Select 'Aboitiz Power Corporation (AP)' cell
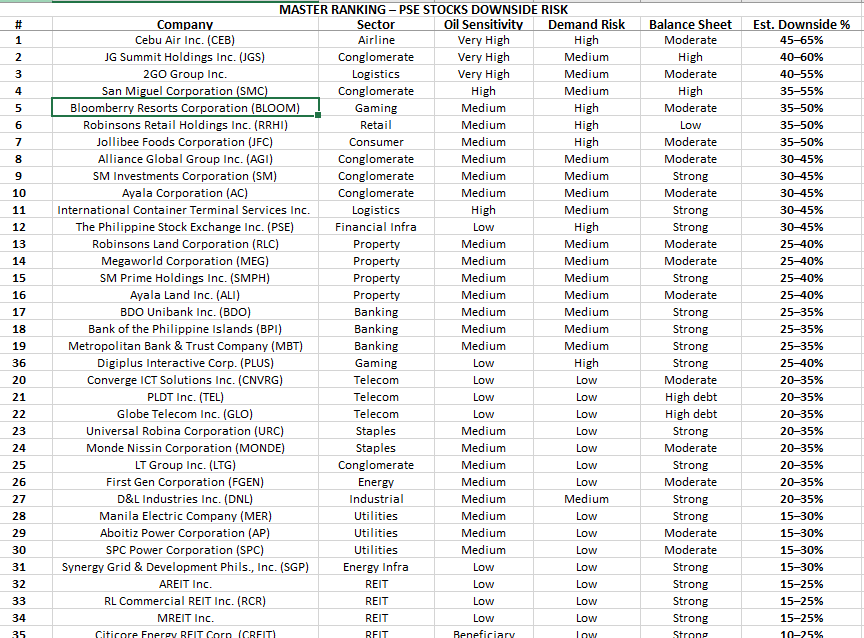 click(185, 533)
